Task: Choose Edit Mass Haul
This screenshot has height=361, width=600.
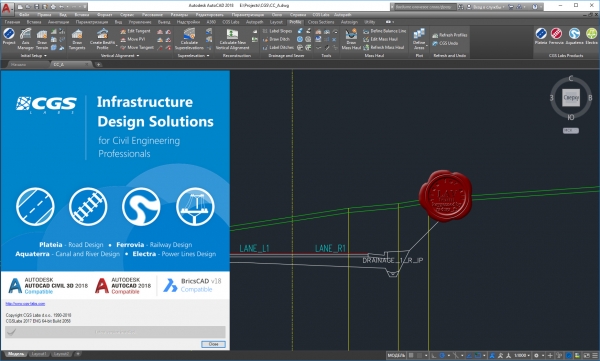Action: coord(380,39)
